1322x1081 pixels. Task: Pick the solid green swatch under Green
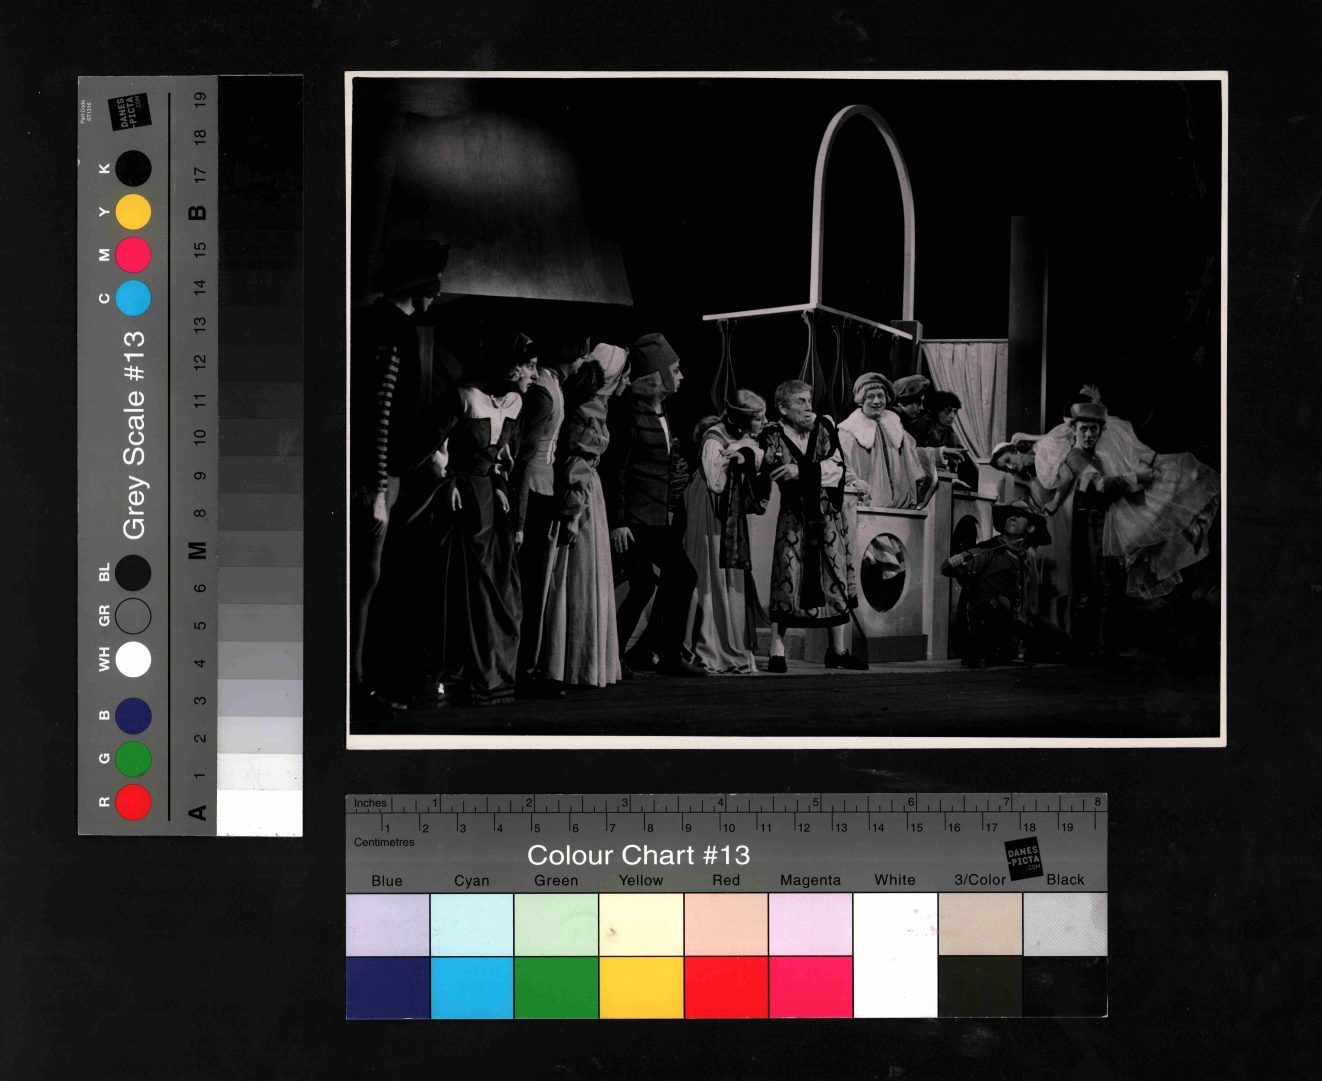pos(556,987)
